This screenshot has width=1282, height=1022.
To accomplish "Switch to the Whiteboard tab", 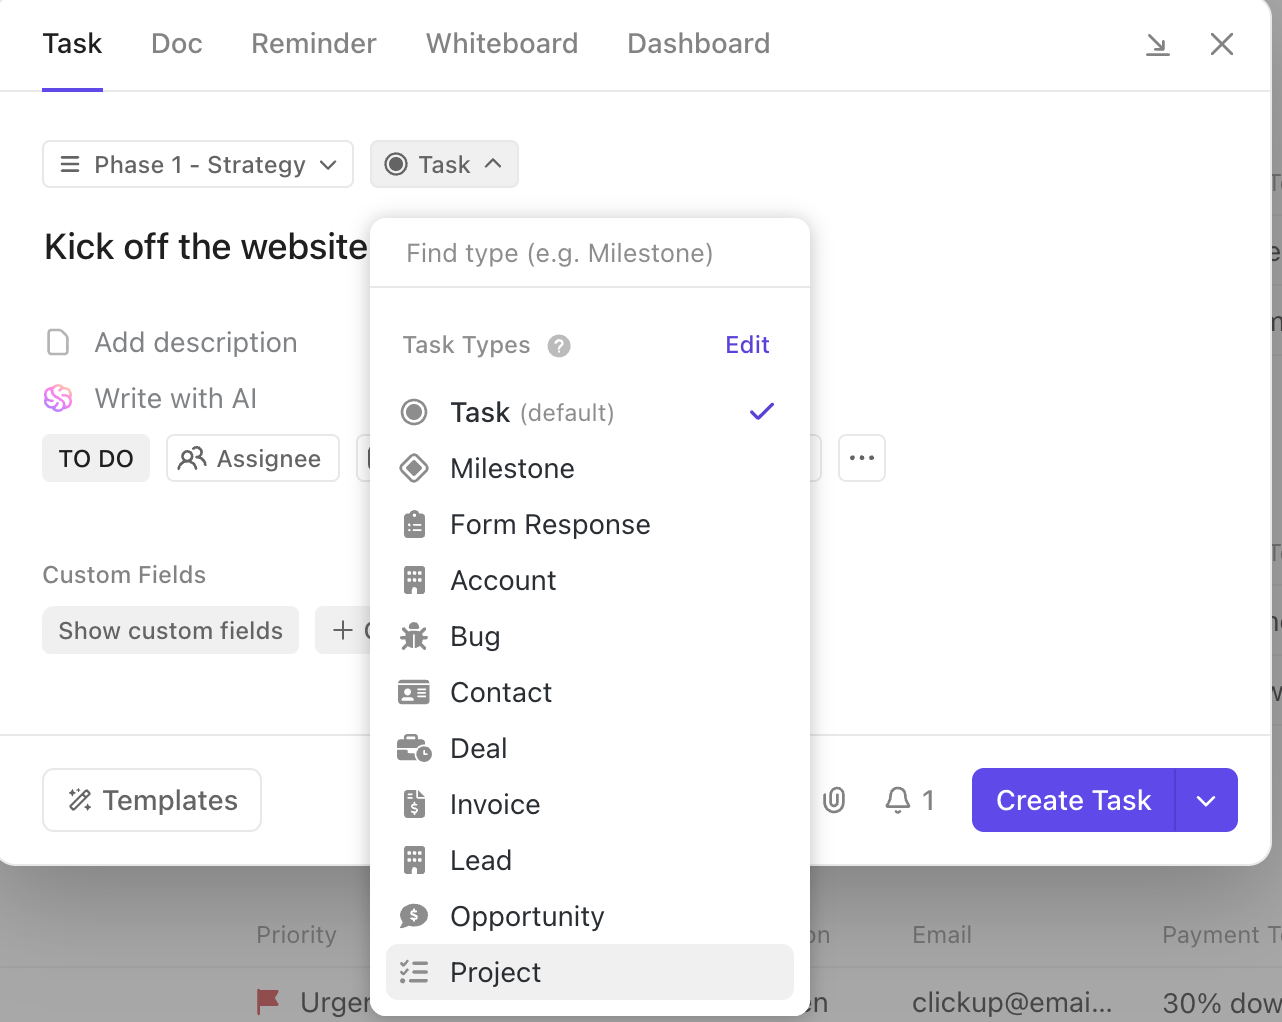I will click(501, 44).
